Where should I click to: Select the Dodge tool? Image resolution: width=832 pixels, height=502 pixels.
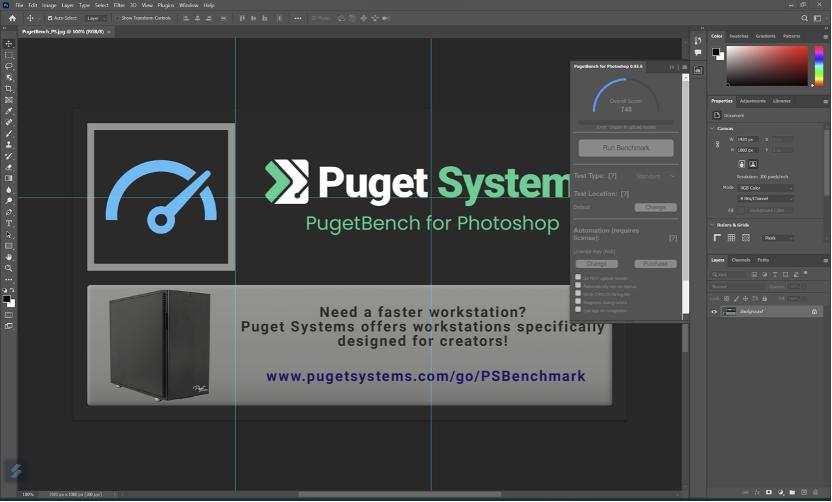click(8, 201)
